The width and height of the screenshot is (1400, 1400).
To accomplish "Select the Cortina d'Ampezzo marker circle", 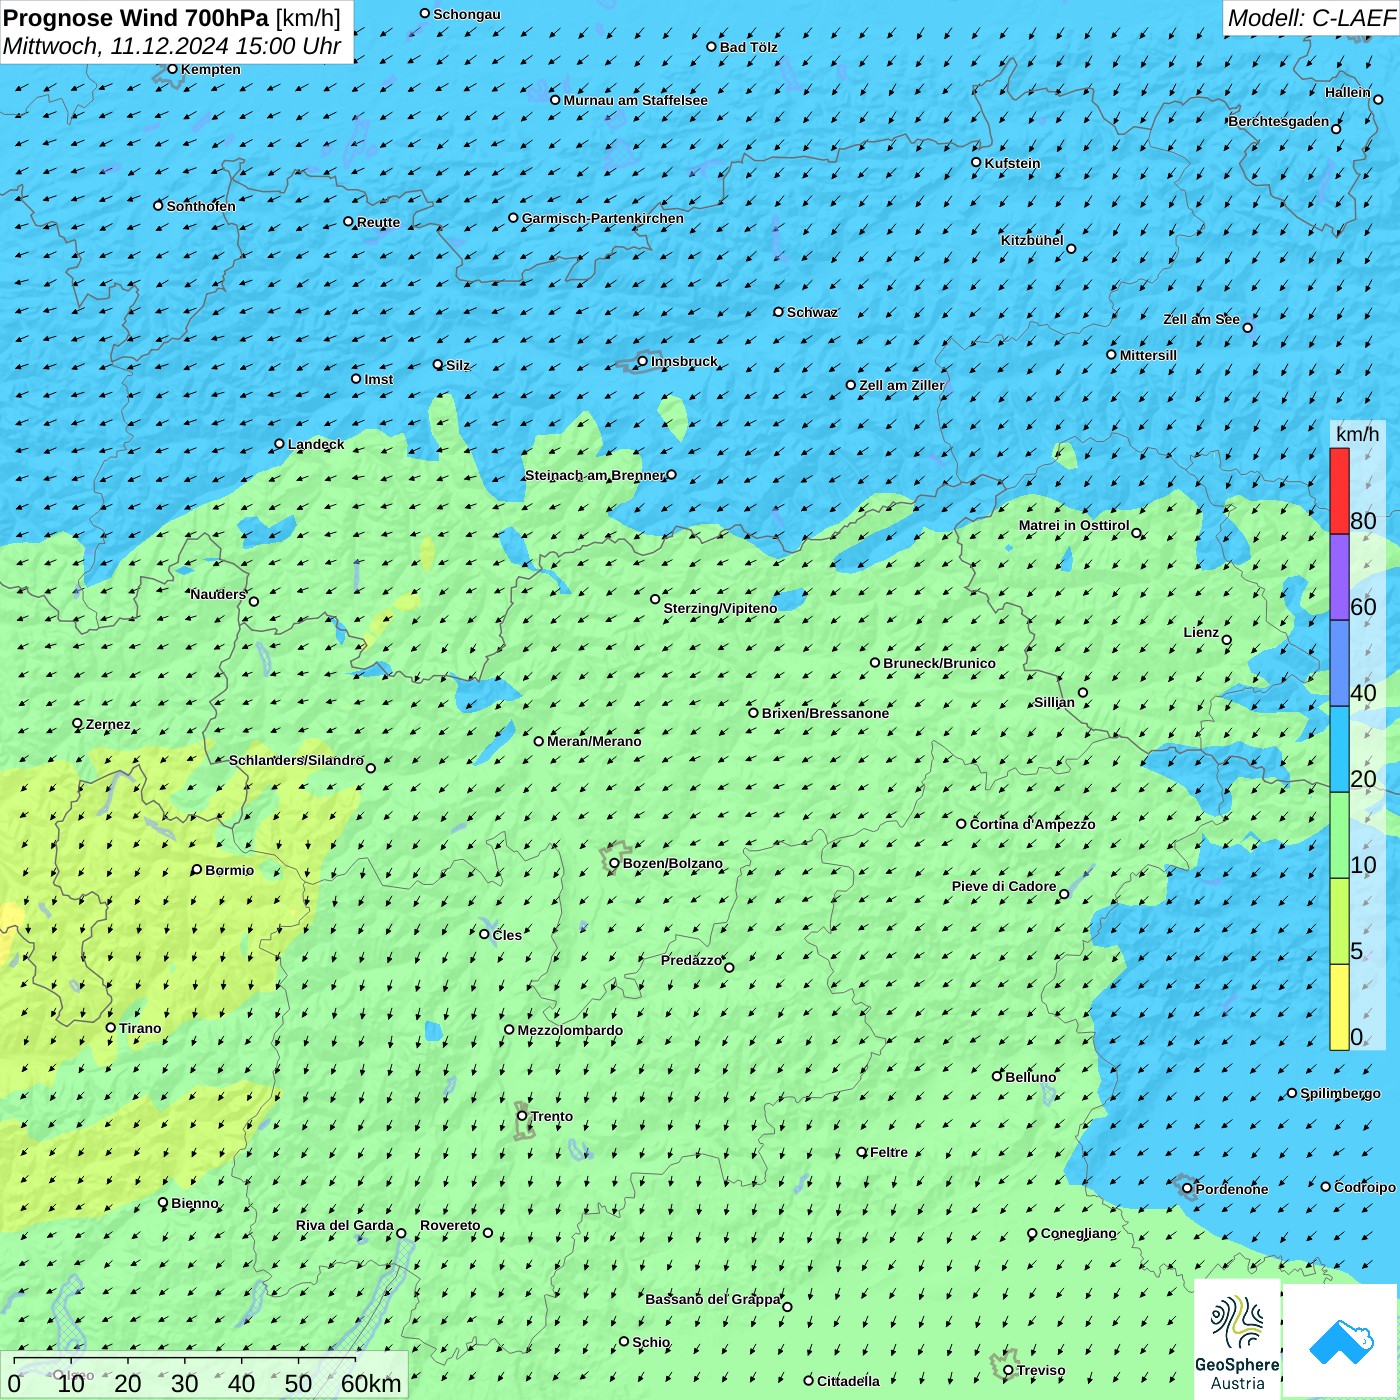I will [x=961, y=824].
